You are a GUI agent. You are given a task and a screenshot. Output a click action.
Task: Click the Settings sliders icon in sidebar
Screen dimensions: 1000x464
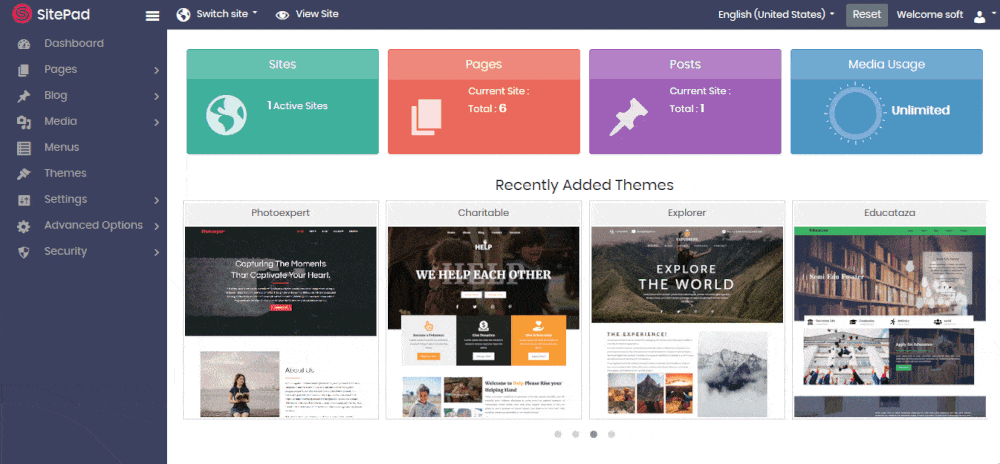[24, 200]
